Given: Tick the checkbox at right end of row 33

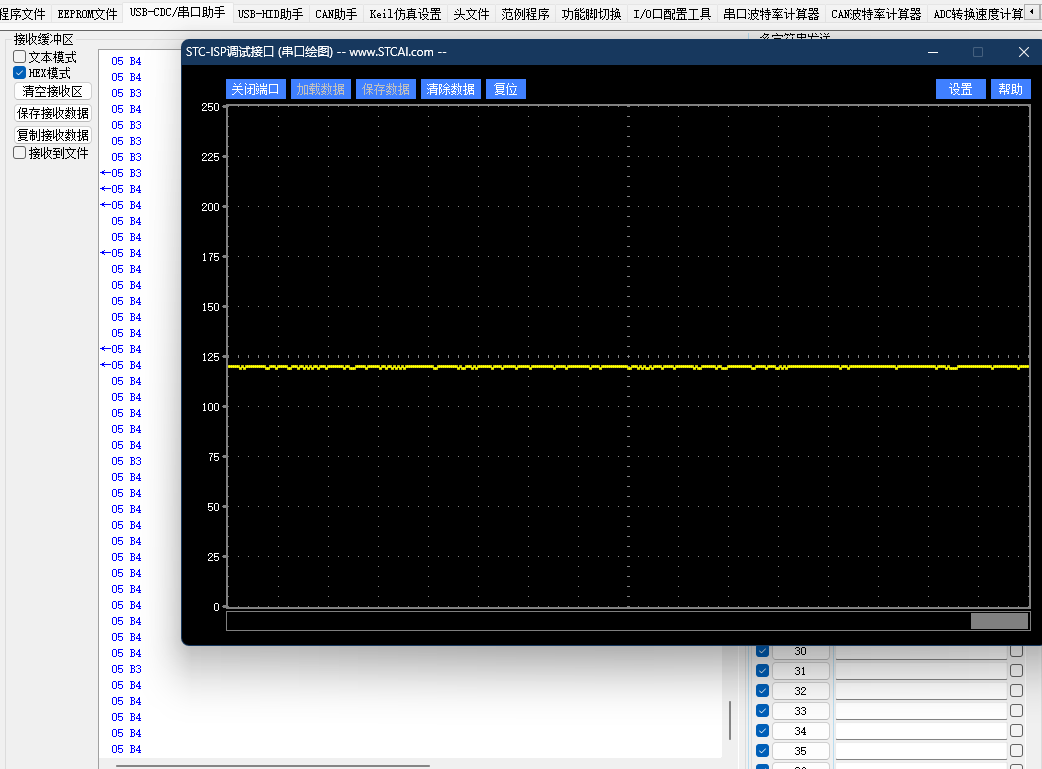Looking at the screenshot, I should point(1016,711).
